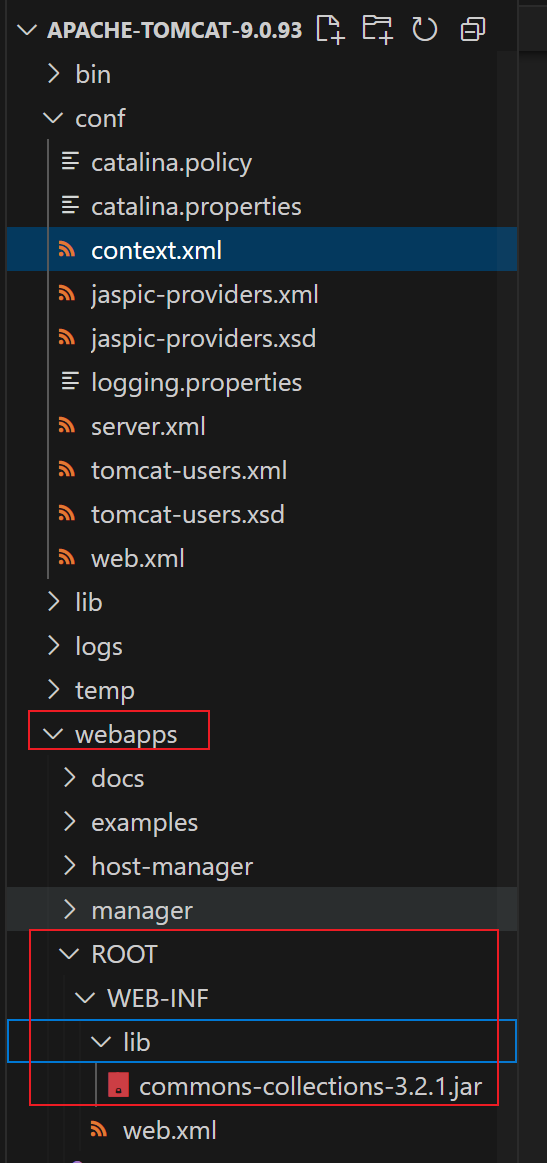Image resolution: width=547 pixels, height=1163 pixels.
Task: Open jaspic-providers.xsd file
Action: click(203, 338)
